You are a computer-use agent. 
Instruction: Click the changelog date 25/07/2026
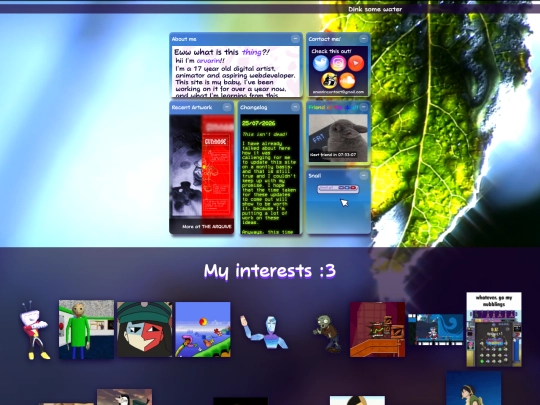pos(258,124)
